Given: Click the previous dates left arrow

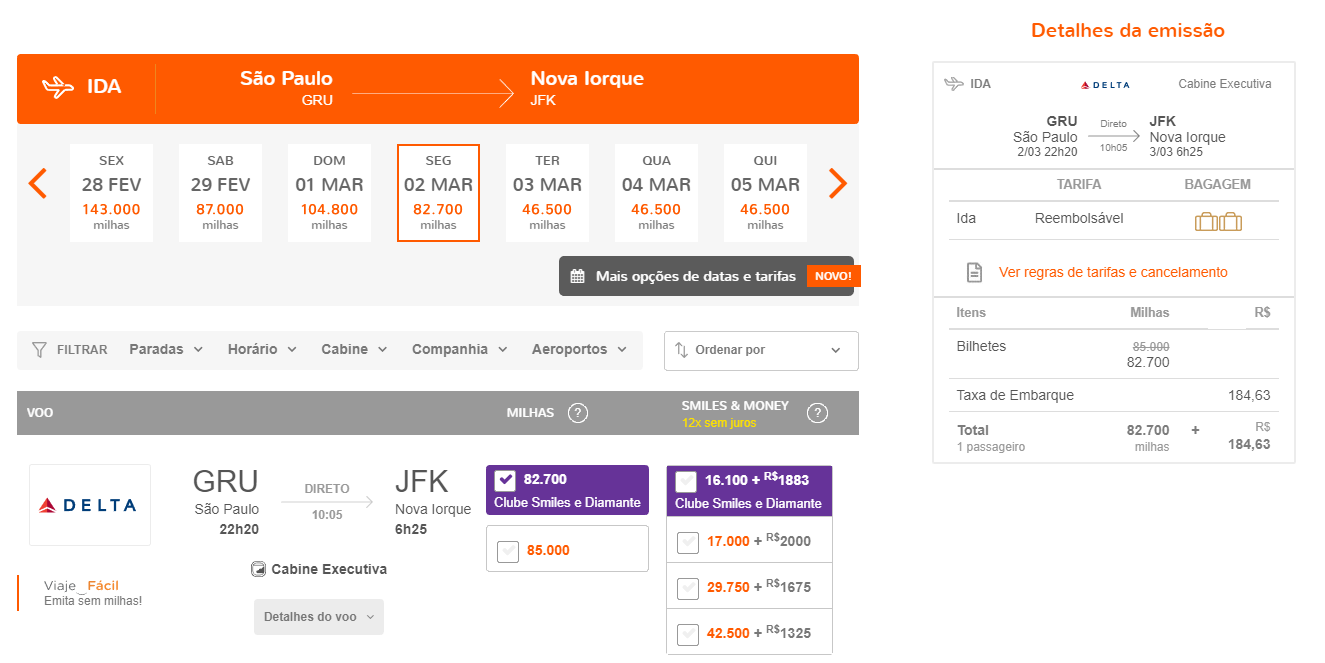Looking at the screenshot, I should tap(38, 184).
